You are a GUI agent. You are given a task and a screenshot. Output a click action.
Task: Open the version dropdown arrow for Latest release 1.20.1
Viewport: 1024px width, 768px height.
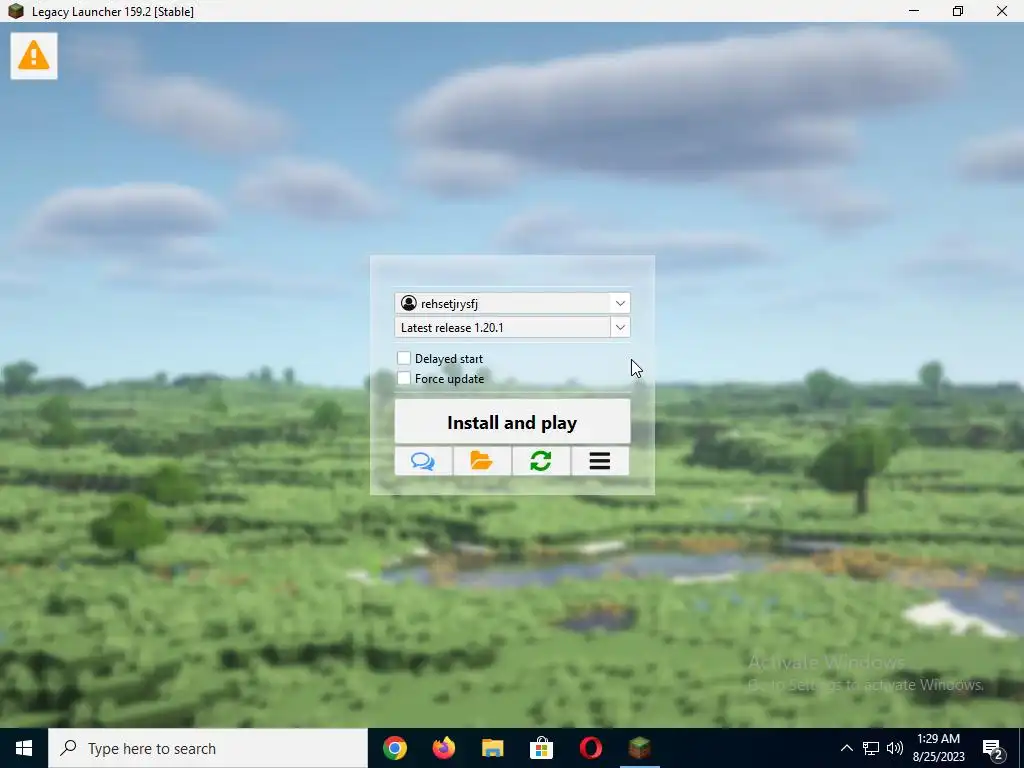620,327
